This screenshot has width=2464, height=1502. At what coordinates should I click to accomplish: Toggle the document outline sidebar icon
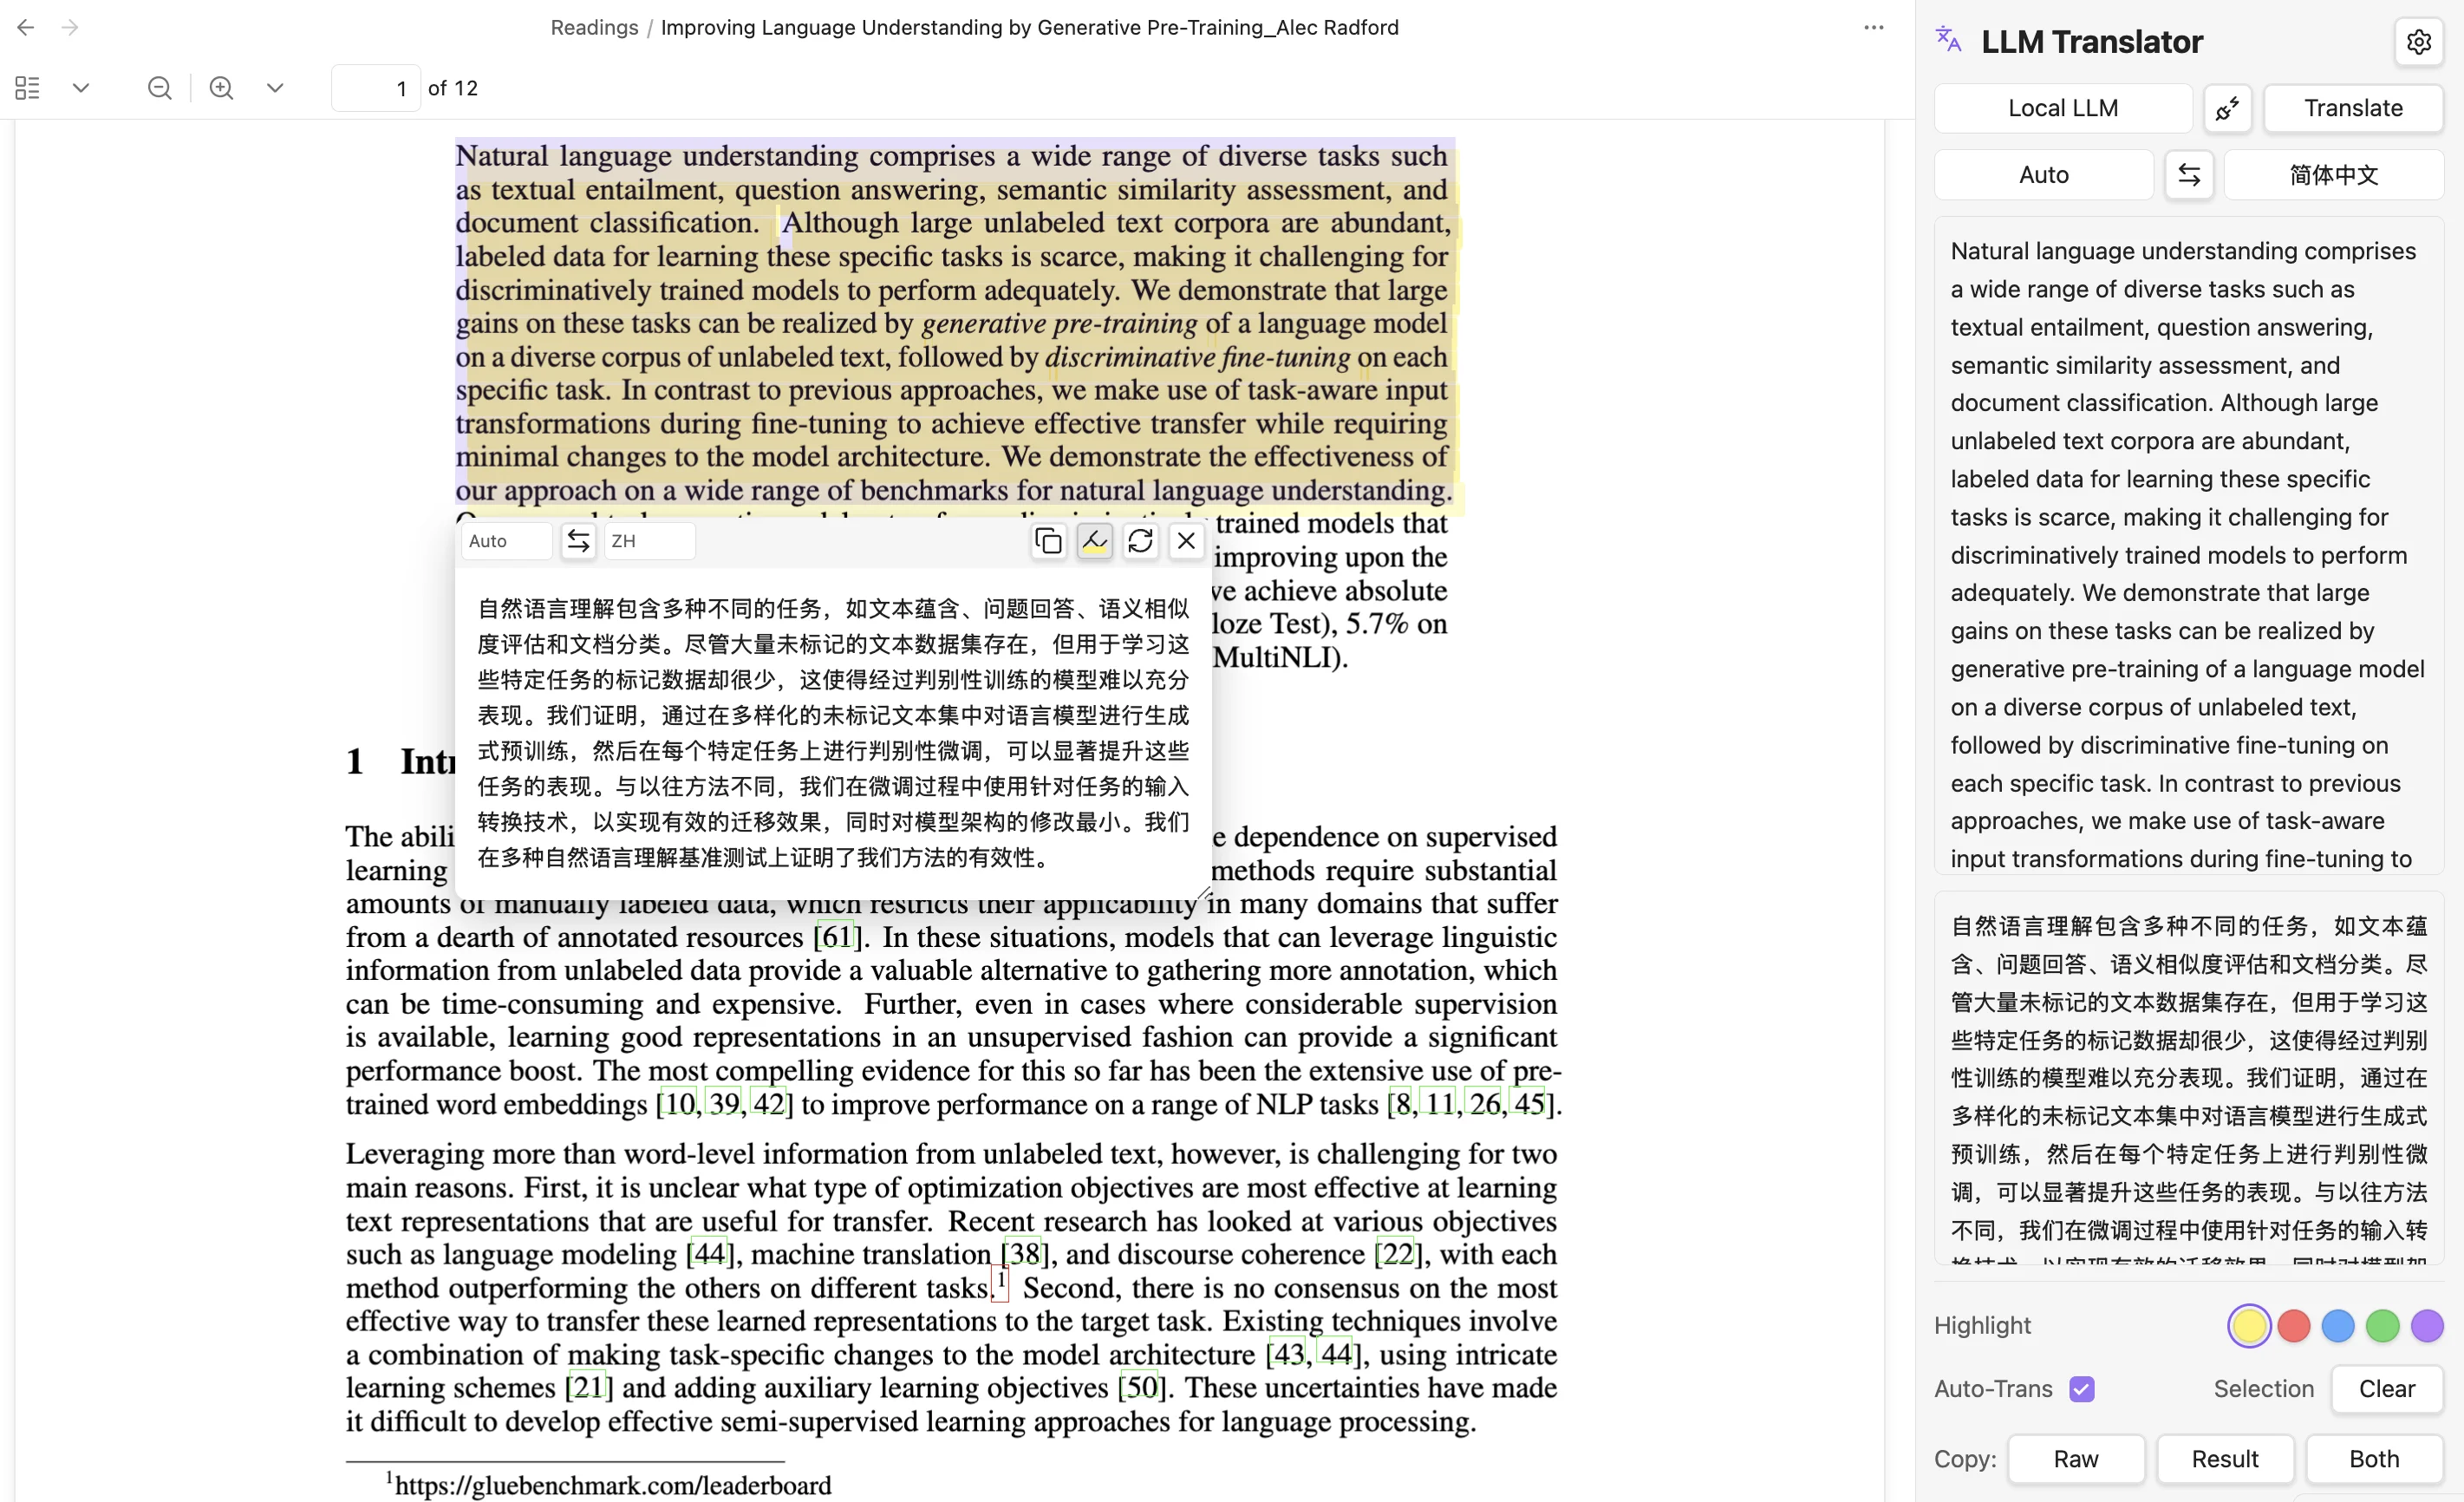point(28,88)
